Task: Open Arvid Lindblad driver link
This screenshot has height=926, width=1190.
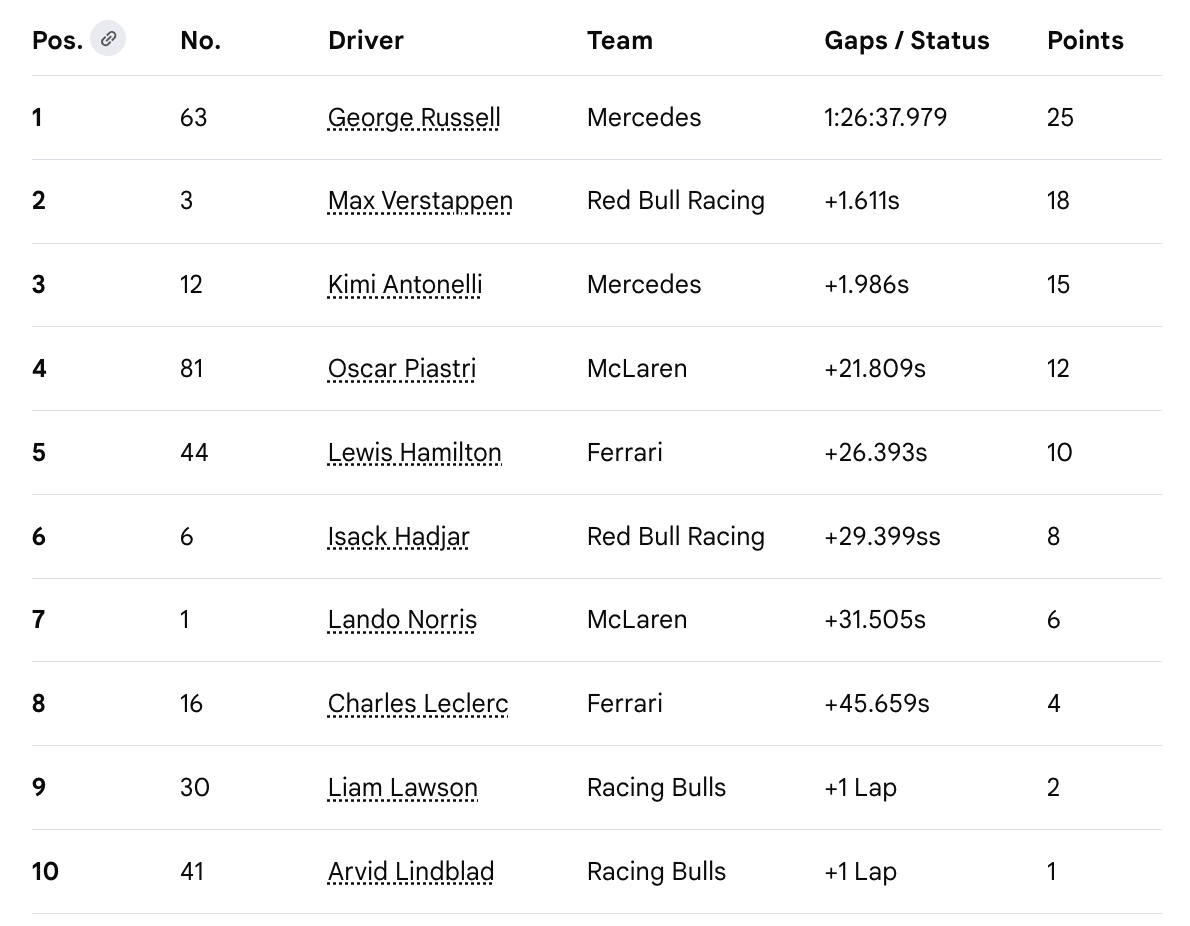Action: point(411,871)
